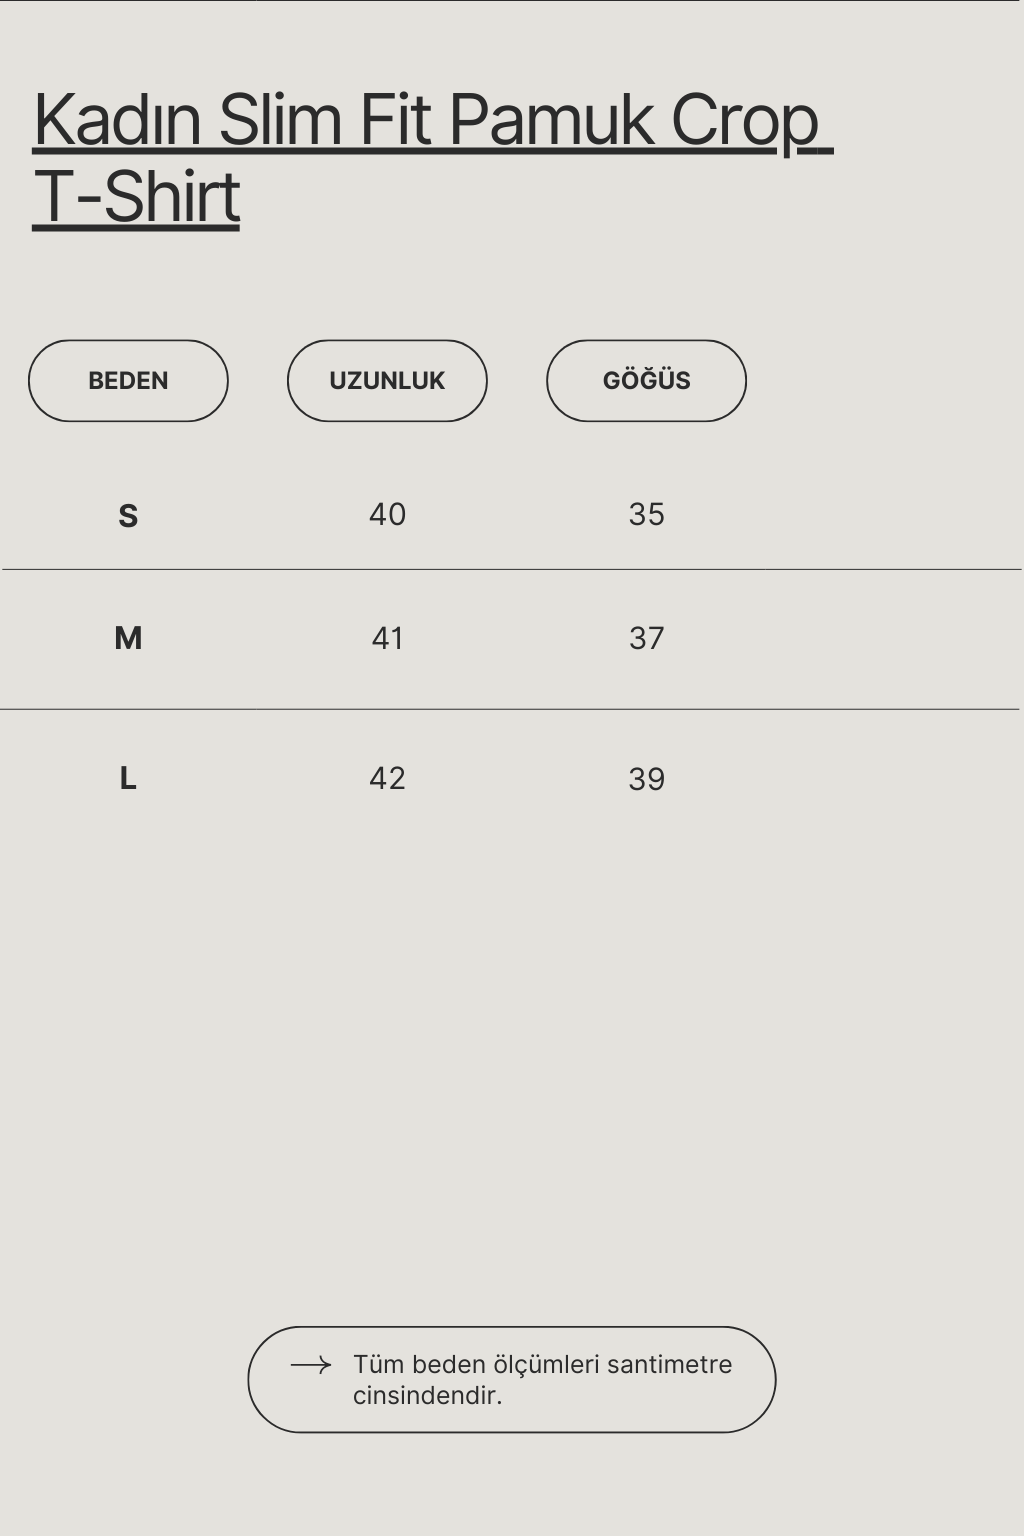Select the chest value 39

(x=646, y=779)
